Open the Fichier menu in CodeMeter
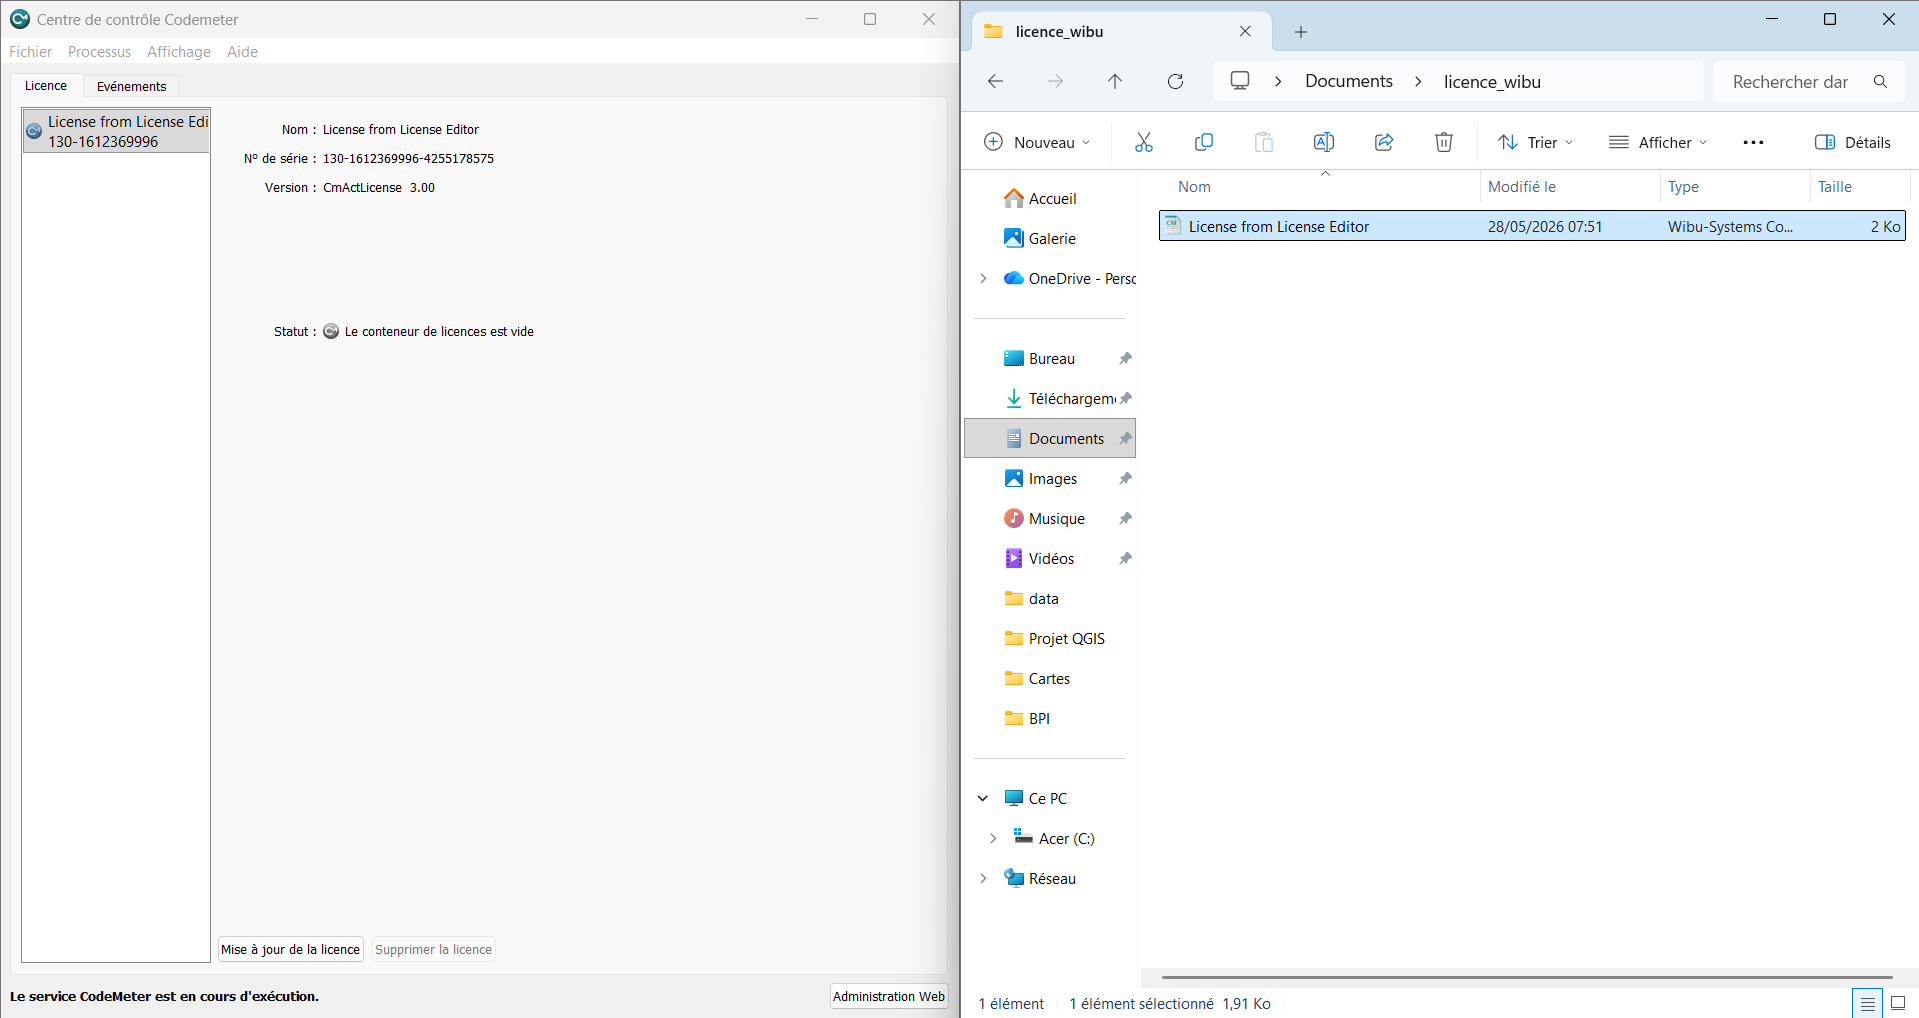The image size is (1919, 1018). click(x=30, y=52)
